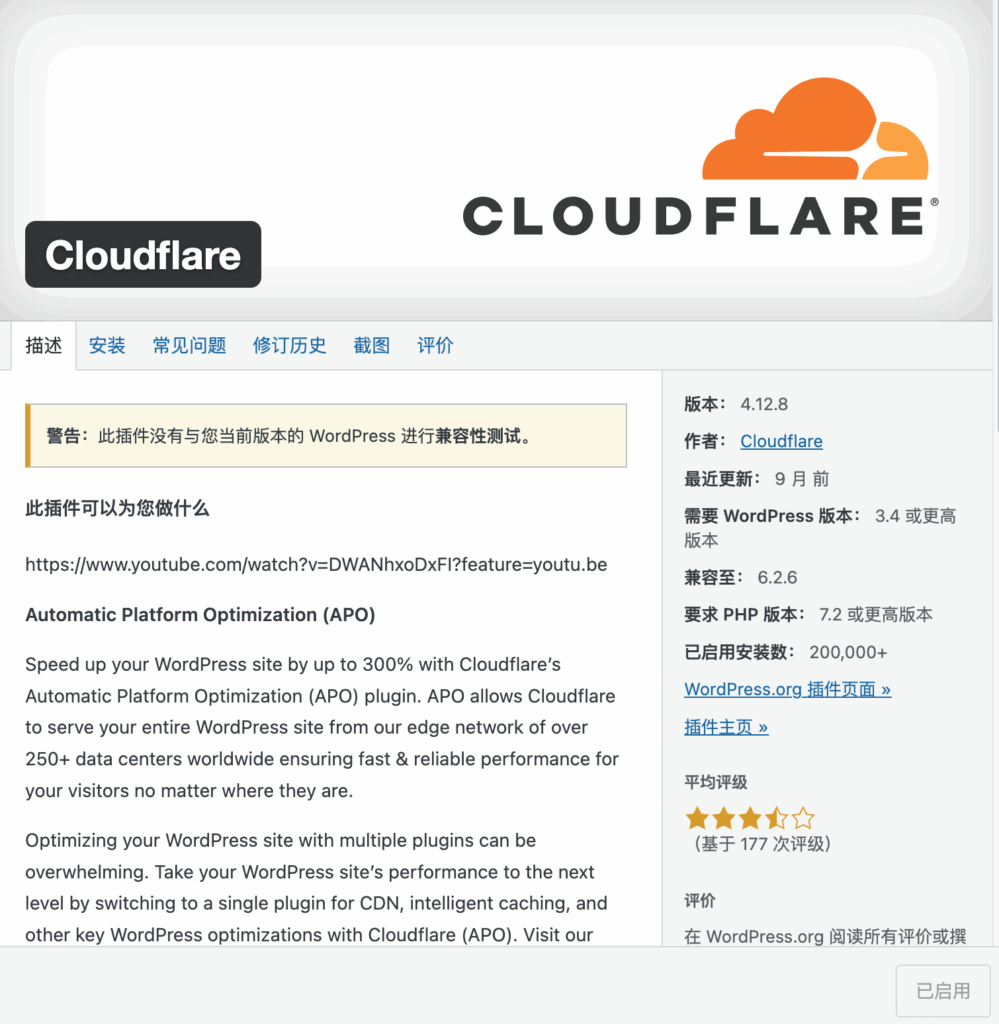Viewport: 999px width, 1024px height.
Task: Switch to the 安装 tab
Action: 107,345
